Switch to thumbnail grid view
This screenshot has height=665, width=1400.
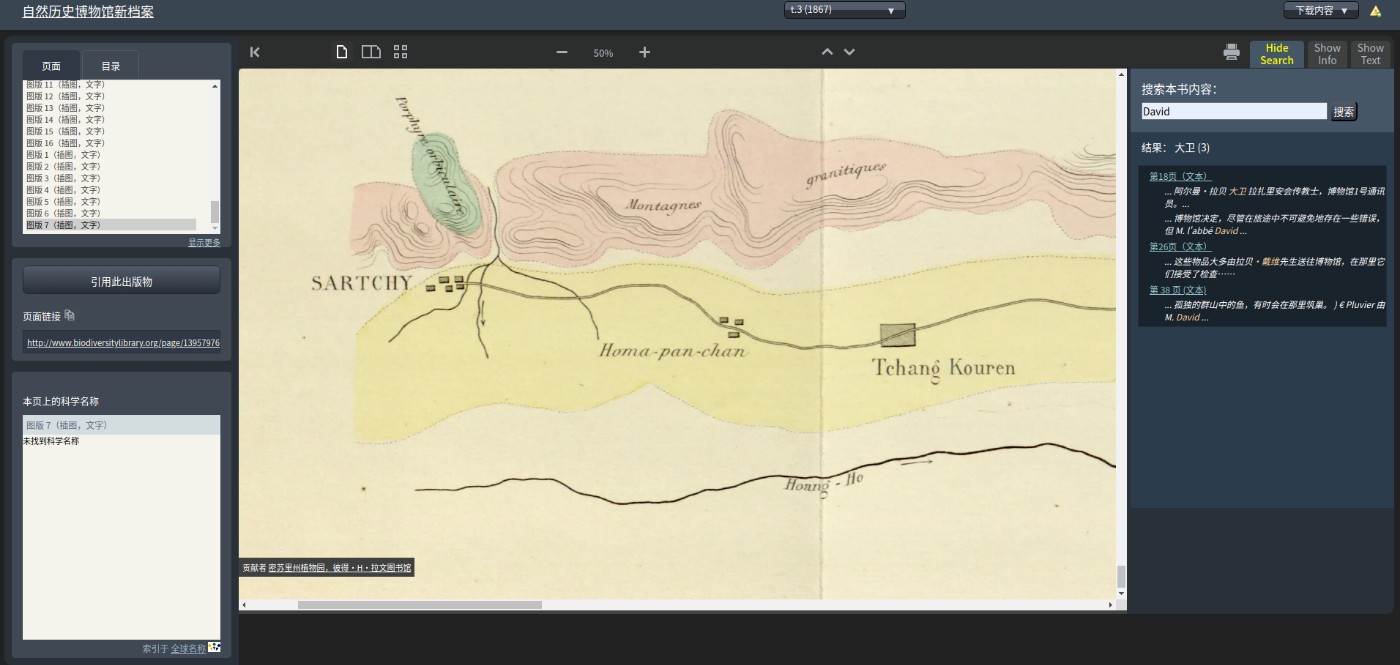(401, 52)
